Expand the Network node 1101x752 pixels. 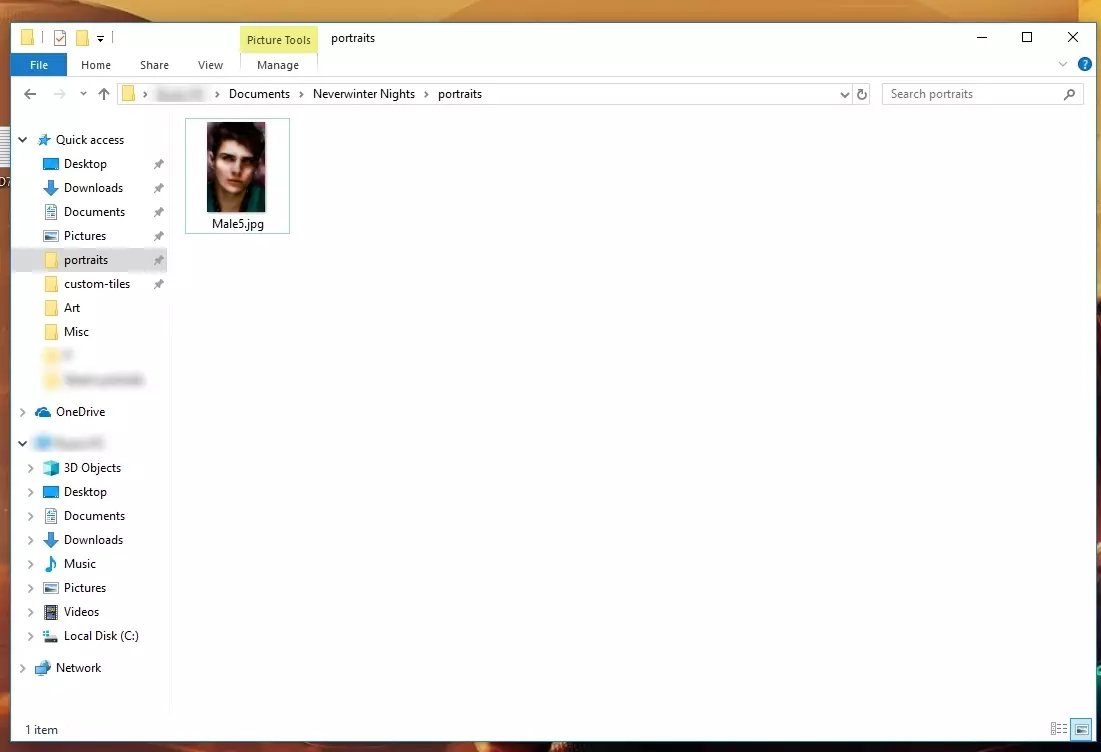[x=22, y=668]
